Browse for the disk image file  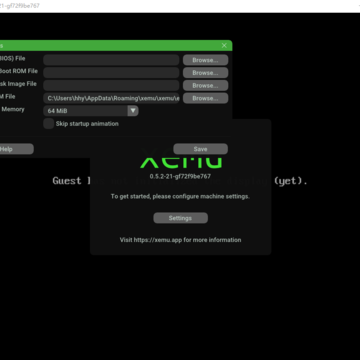pyautogui.click(x=205, y=85)
